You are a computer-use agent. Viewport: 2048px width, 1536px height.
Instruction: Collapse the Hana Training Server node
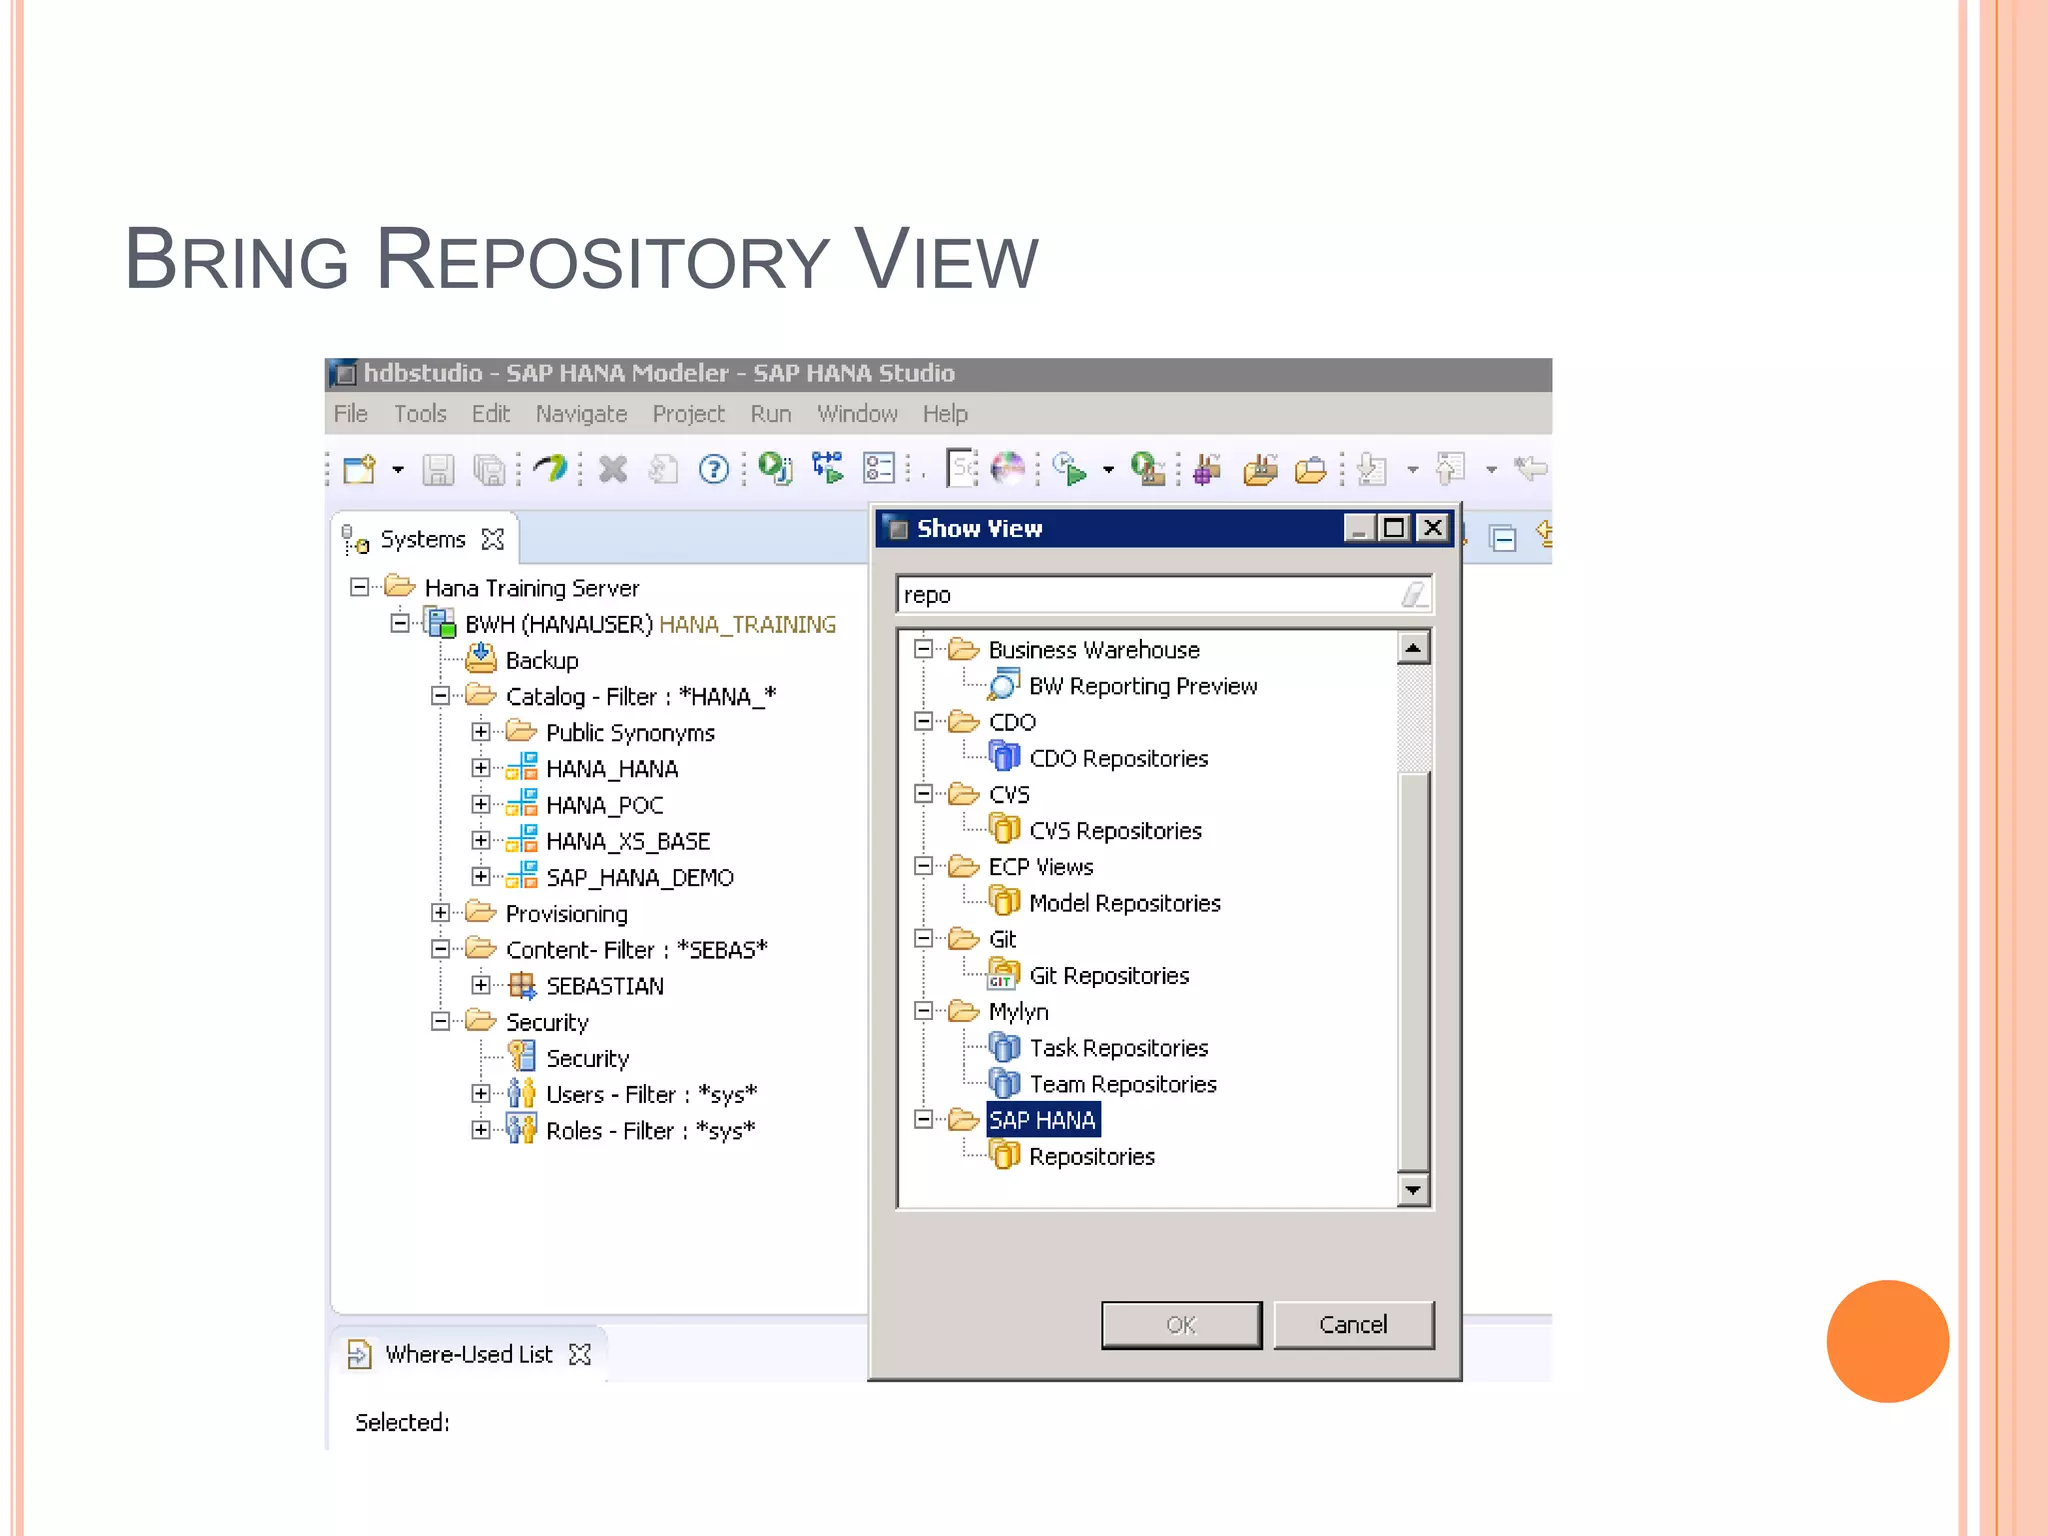360,587
